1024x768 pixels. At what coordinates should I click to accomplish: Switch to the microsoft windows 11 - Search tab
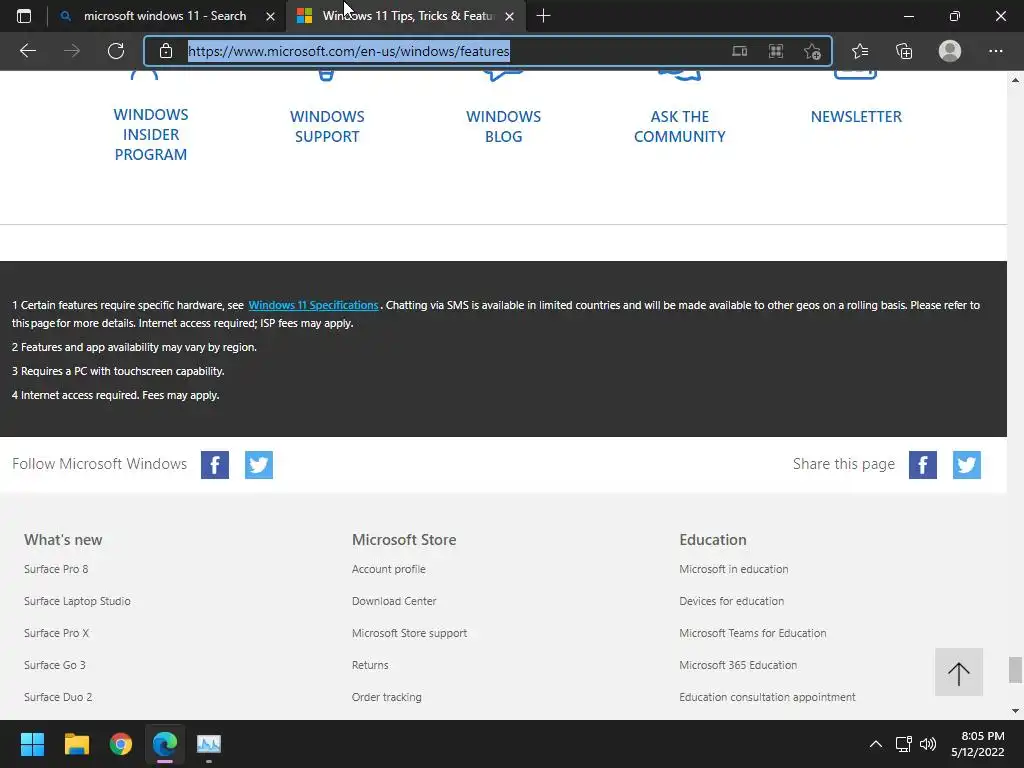167,16
